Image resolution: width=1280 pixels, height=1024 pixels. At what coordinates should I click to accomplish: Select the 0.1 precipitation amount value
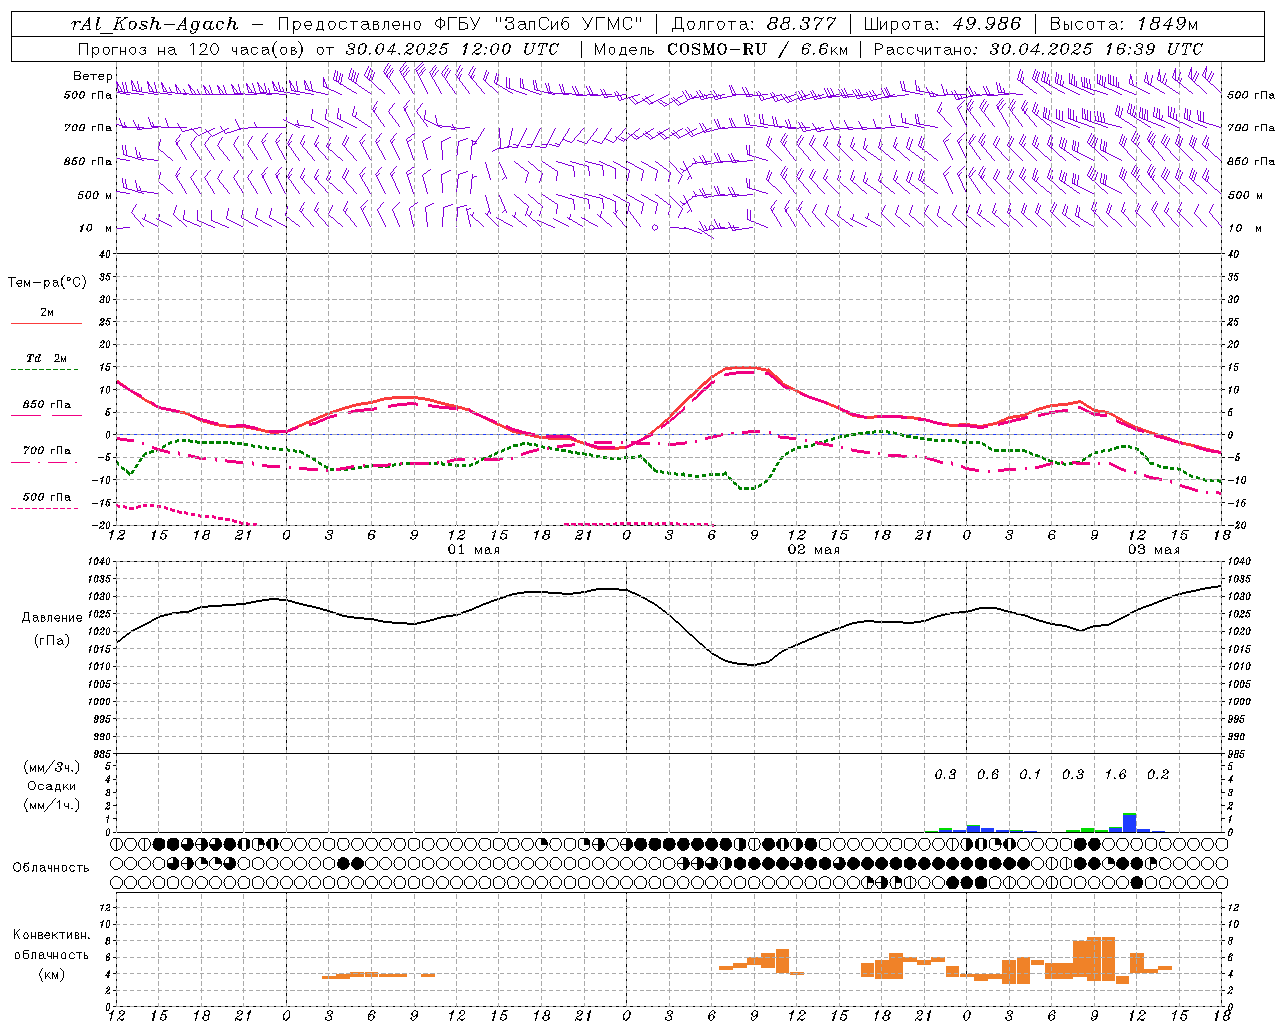[1030, 774]
